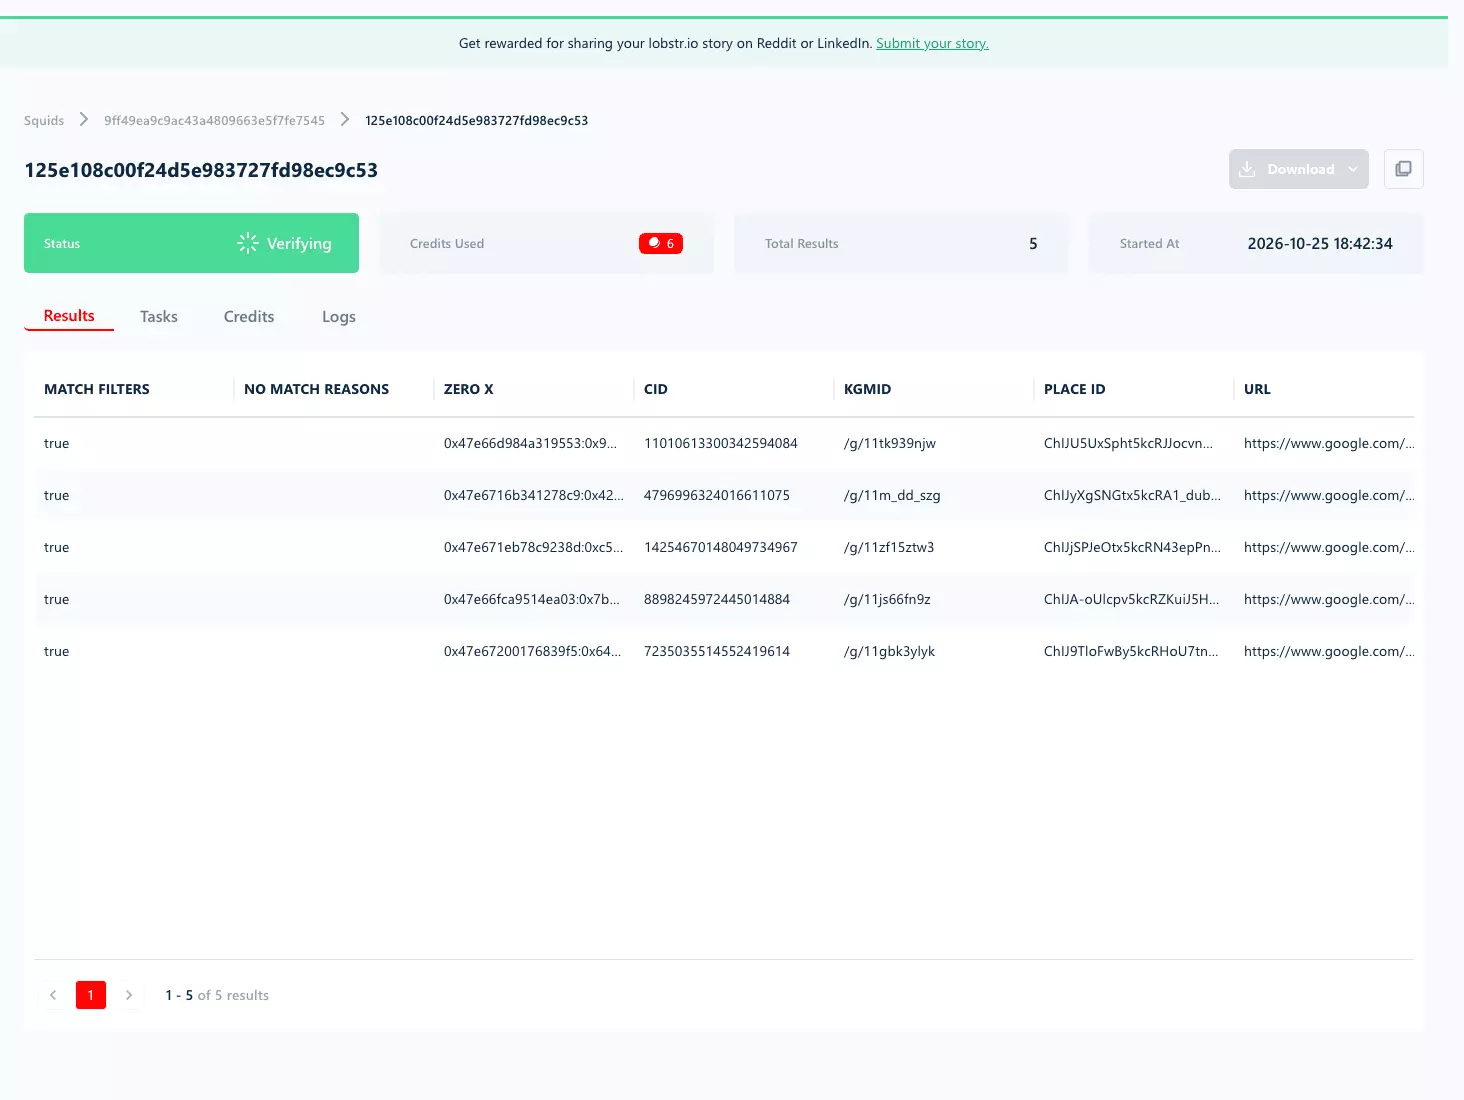Click the PLACE ID column header

(x=1075, y=389)
